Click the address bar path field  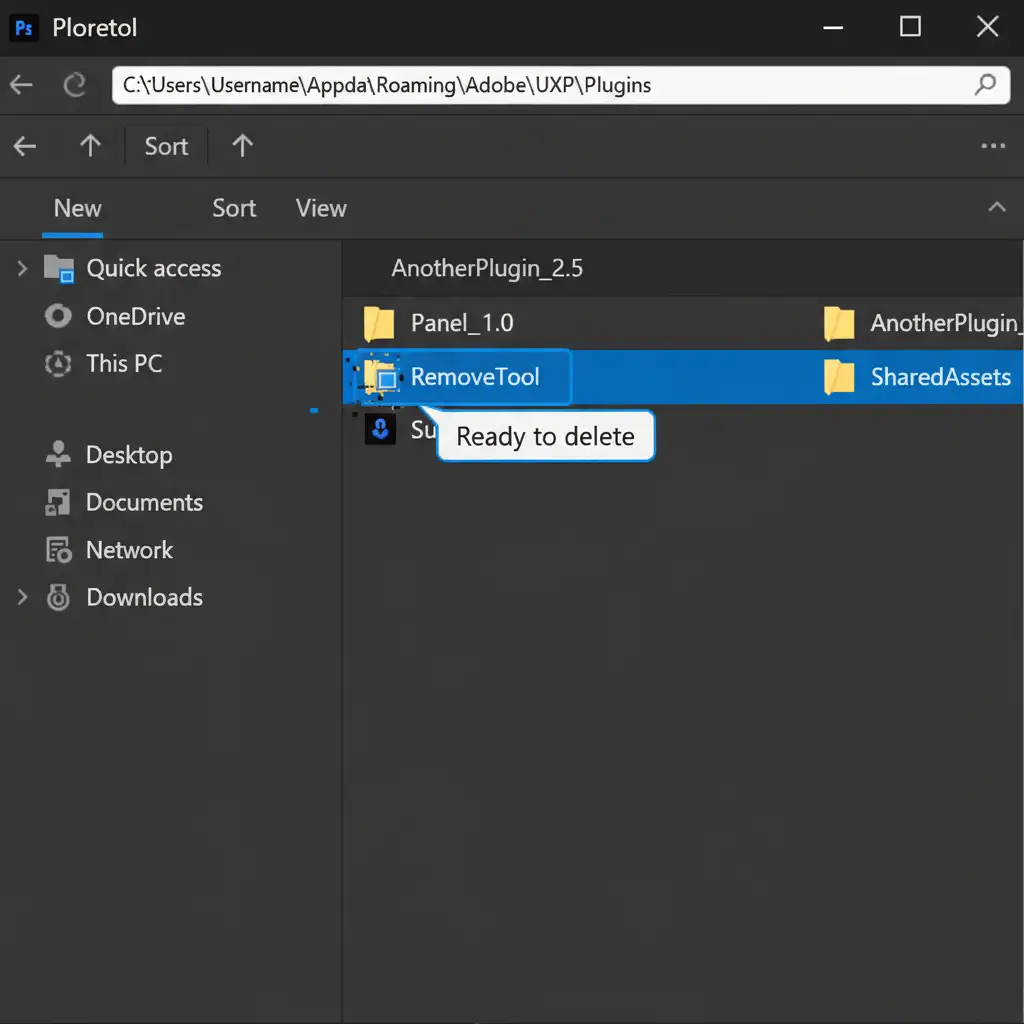540,85
